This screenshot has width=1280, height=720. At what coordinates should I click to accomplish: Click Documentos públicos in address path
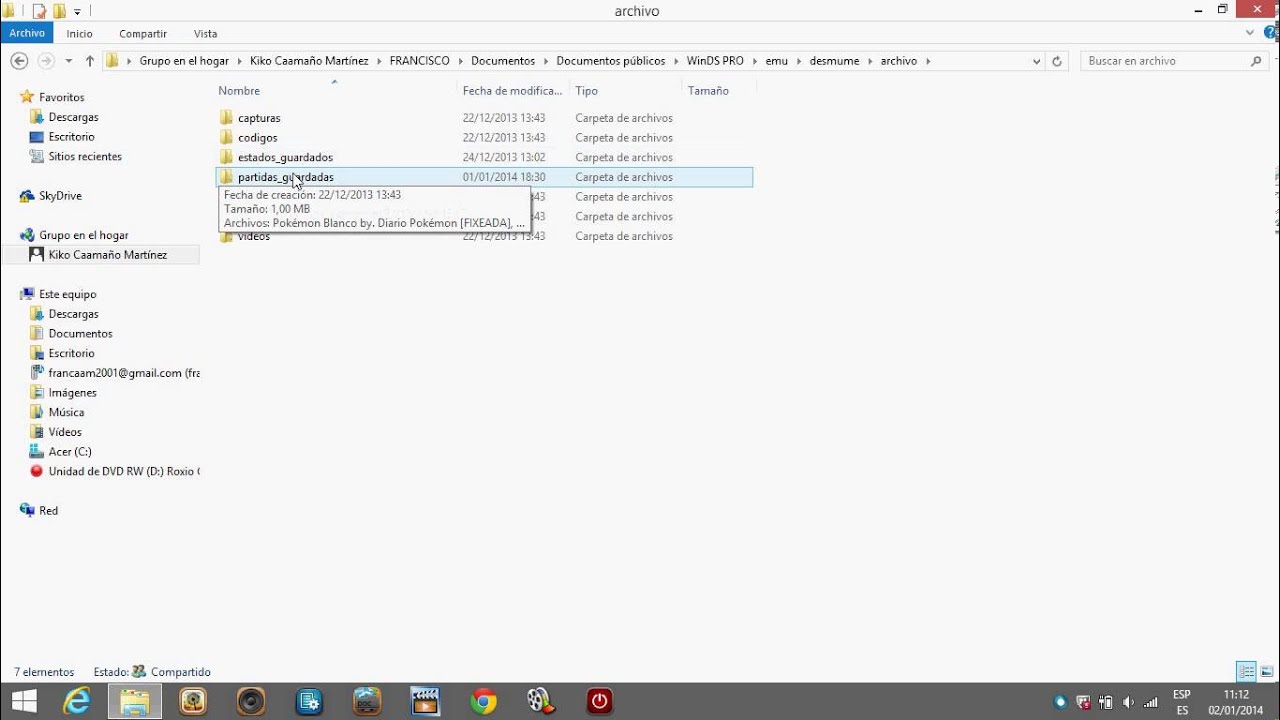point(610,61)
